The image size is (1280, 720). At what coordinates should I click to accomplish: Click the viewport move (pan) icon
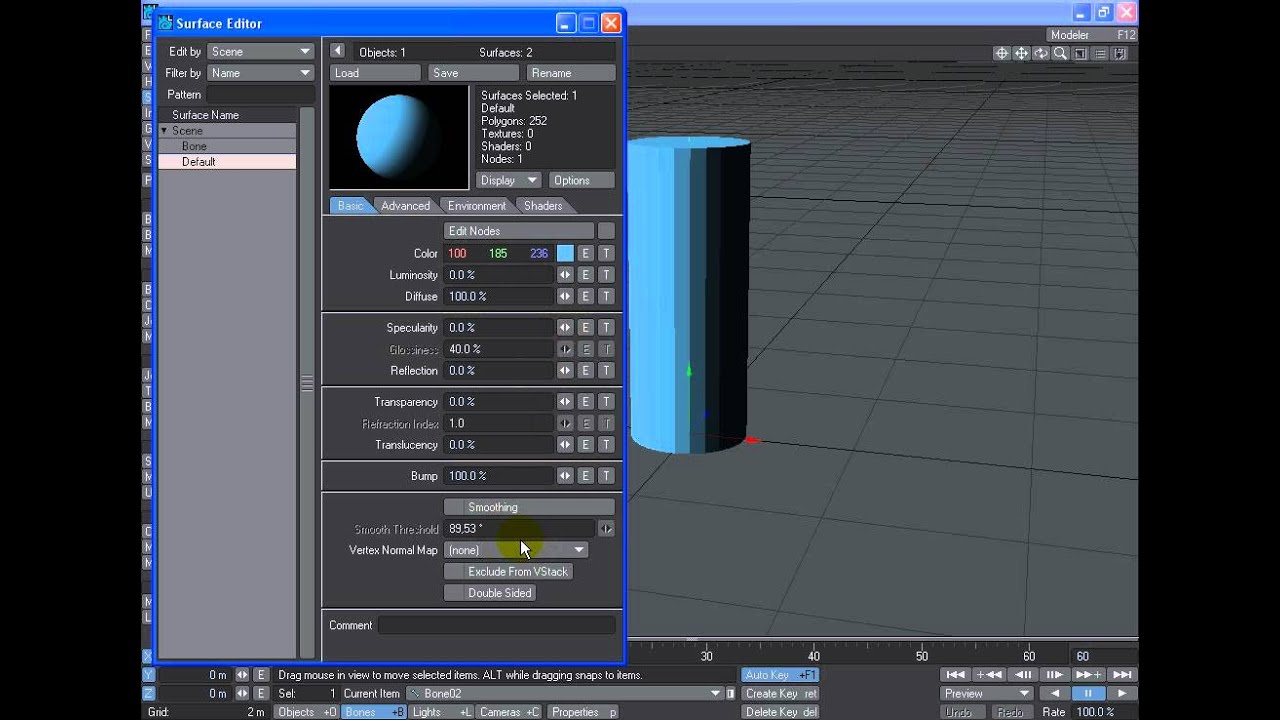click(x=1021, y=54)
